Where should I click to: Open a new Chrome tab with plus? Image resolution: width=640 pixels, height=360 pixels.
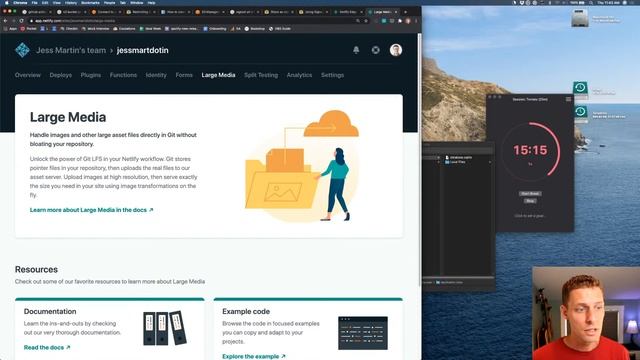coord(405,12)
